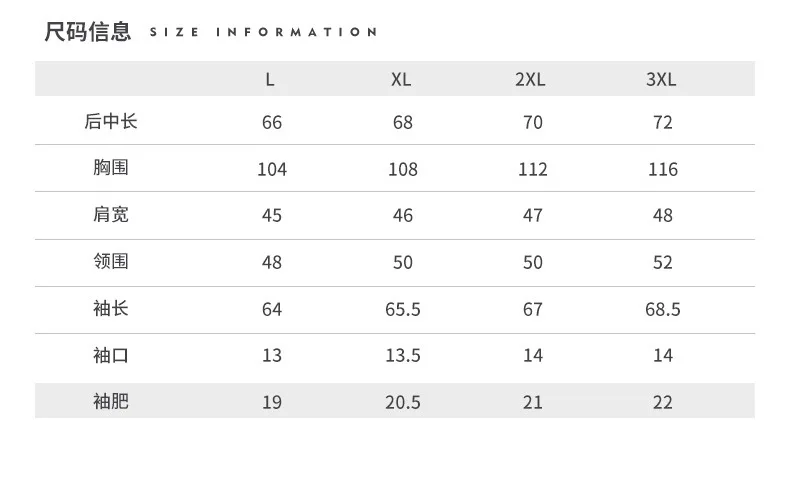Click the 13.5 cuff value for XL

point(403,356)
